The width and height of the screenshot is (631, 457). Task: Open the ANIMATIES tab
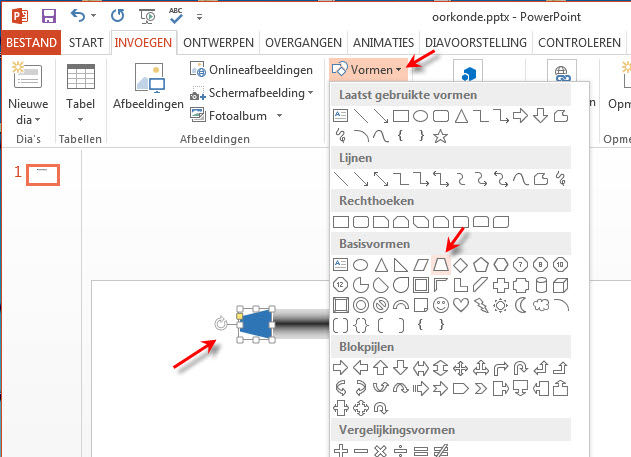click(384, 42)
